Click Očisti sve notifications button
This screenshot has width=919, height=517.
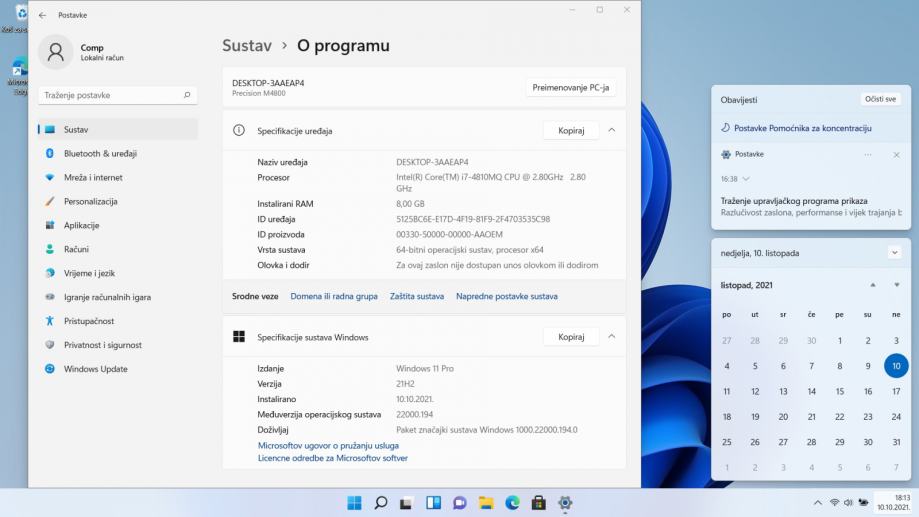(x=880, y=99)
